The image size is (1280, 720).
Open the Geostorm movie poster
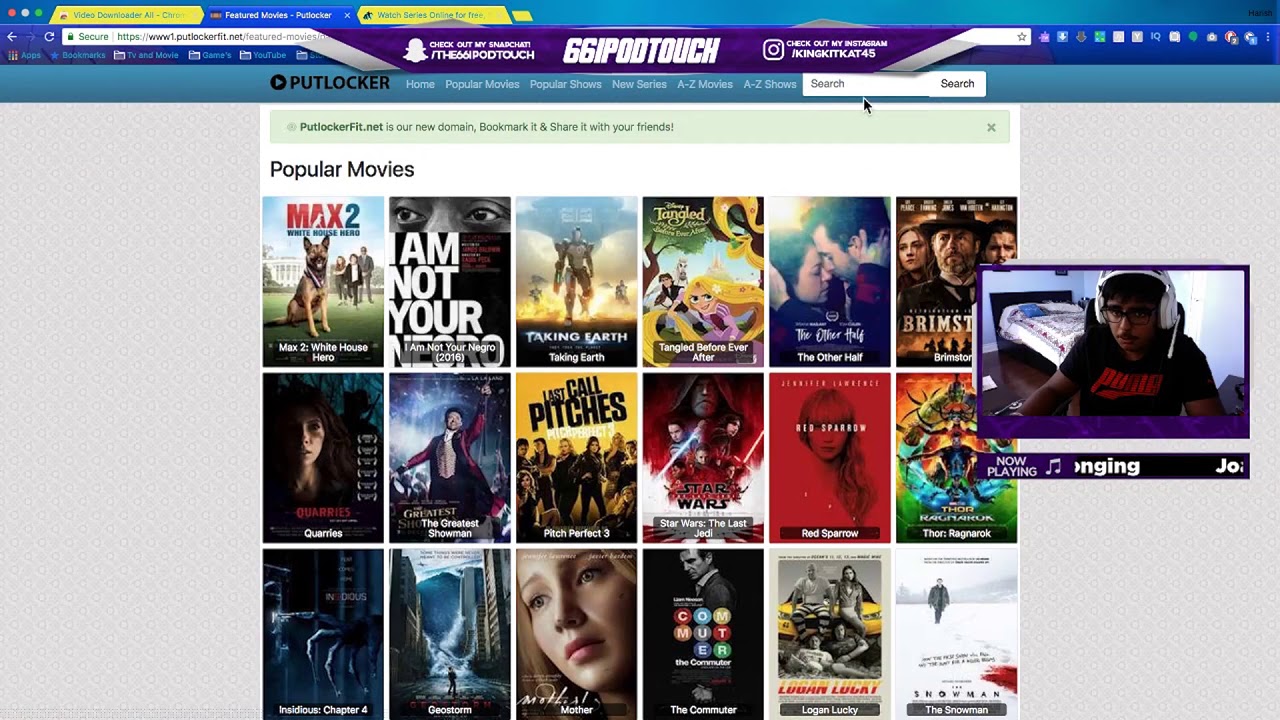click(450, 634)
